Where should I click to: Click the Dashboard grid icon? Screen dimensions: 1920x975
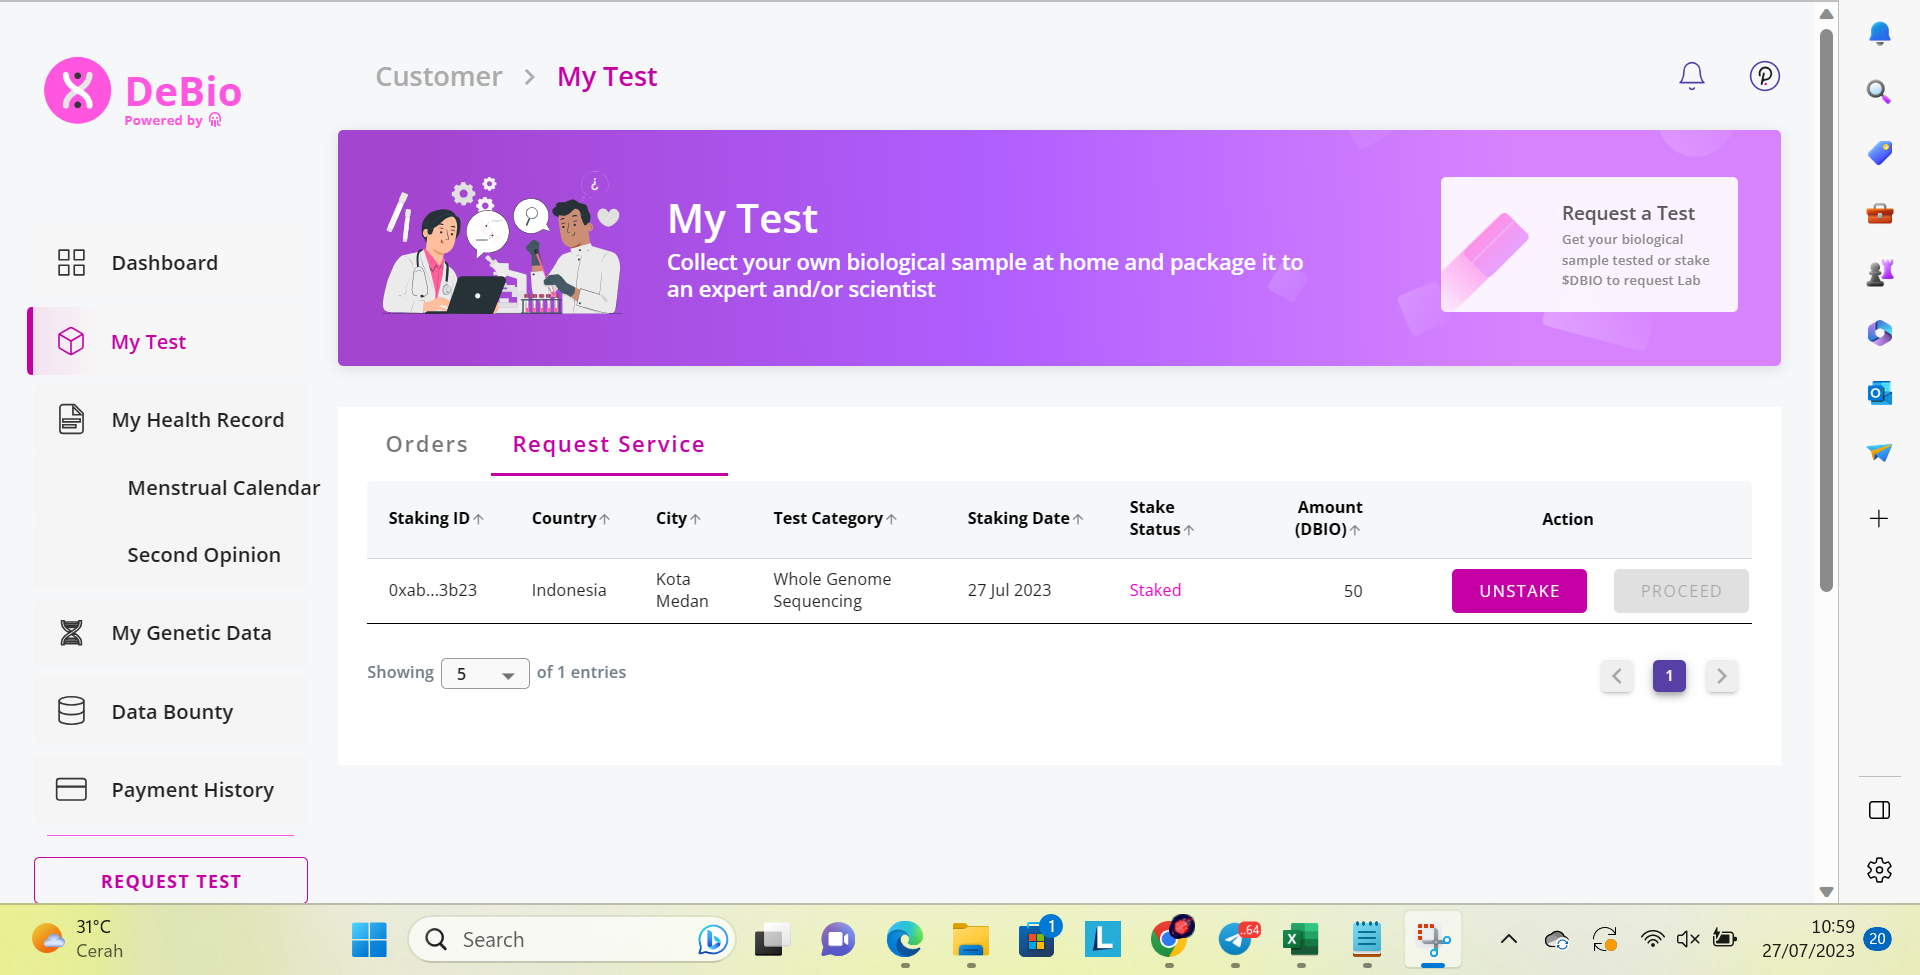coord(71,263)
